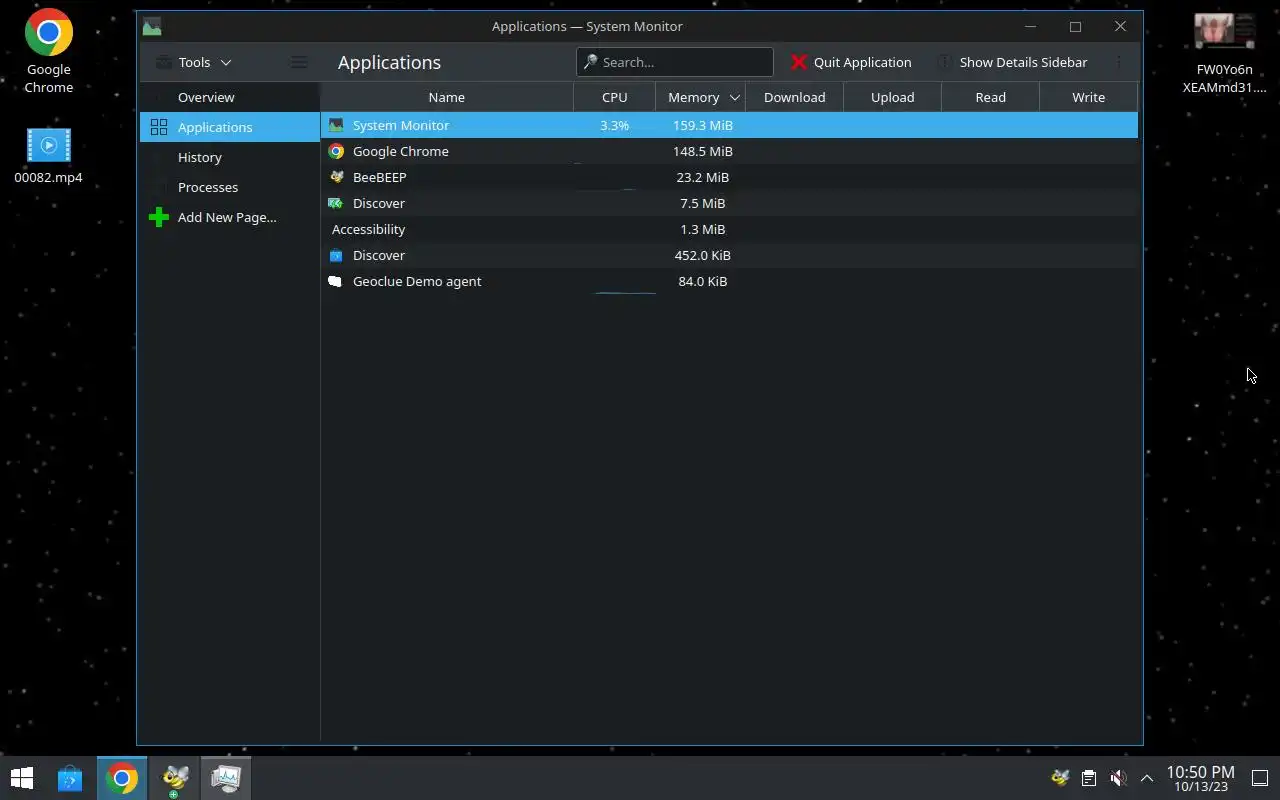Click the BeeBEEP bee icon in list
Image resolution: width=1280 pixels, height=800 pixels.
pyautogui.click(x=336, y=177)
